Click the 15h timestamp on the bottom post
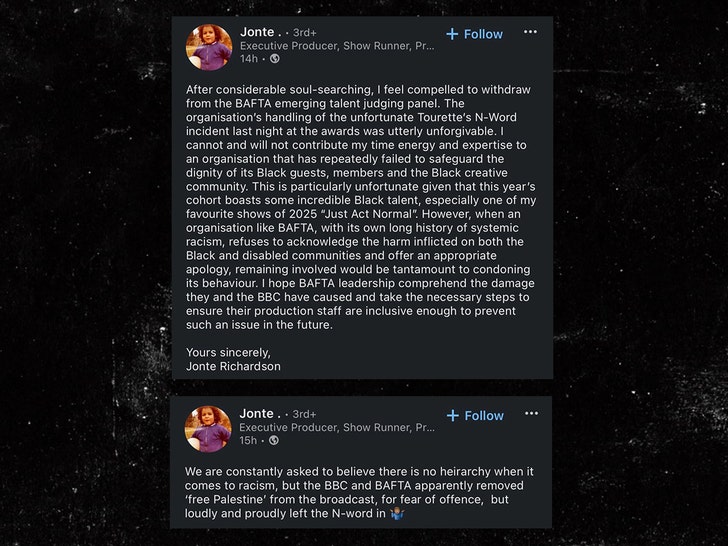The width and height of the screenshot is (728, 546). tap(248, 441)
